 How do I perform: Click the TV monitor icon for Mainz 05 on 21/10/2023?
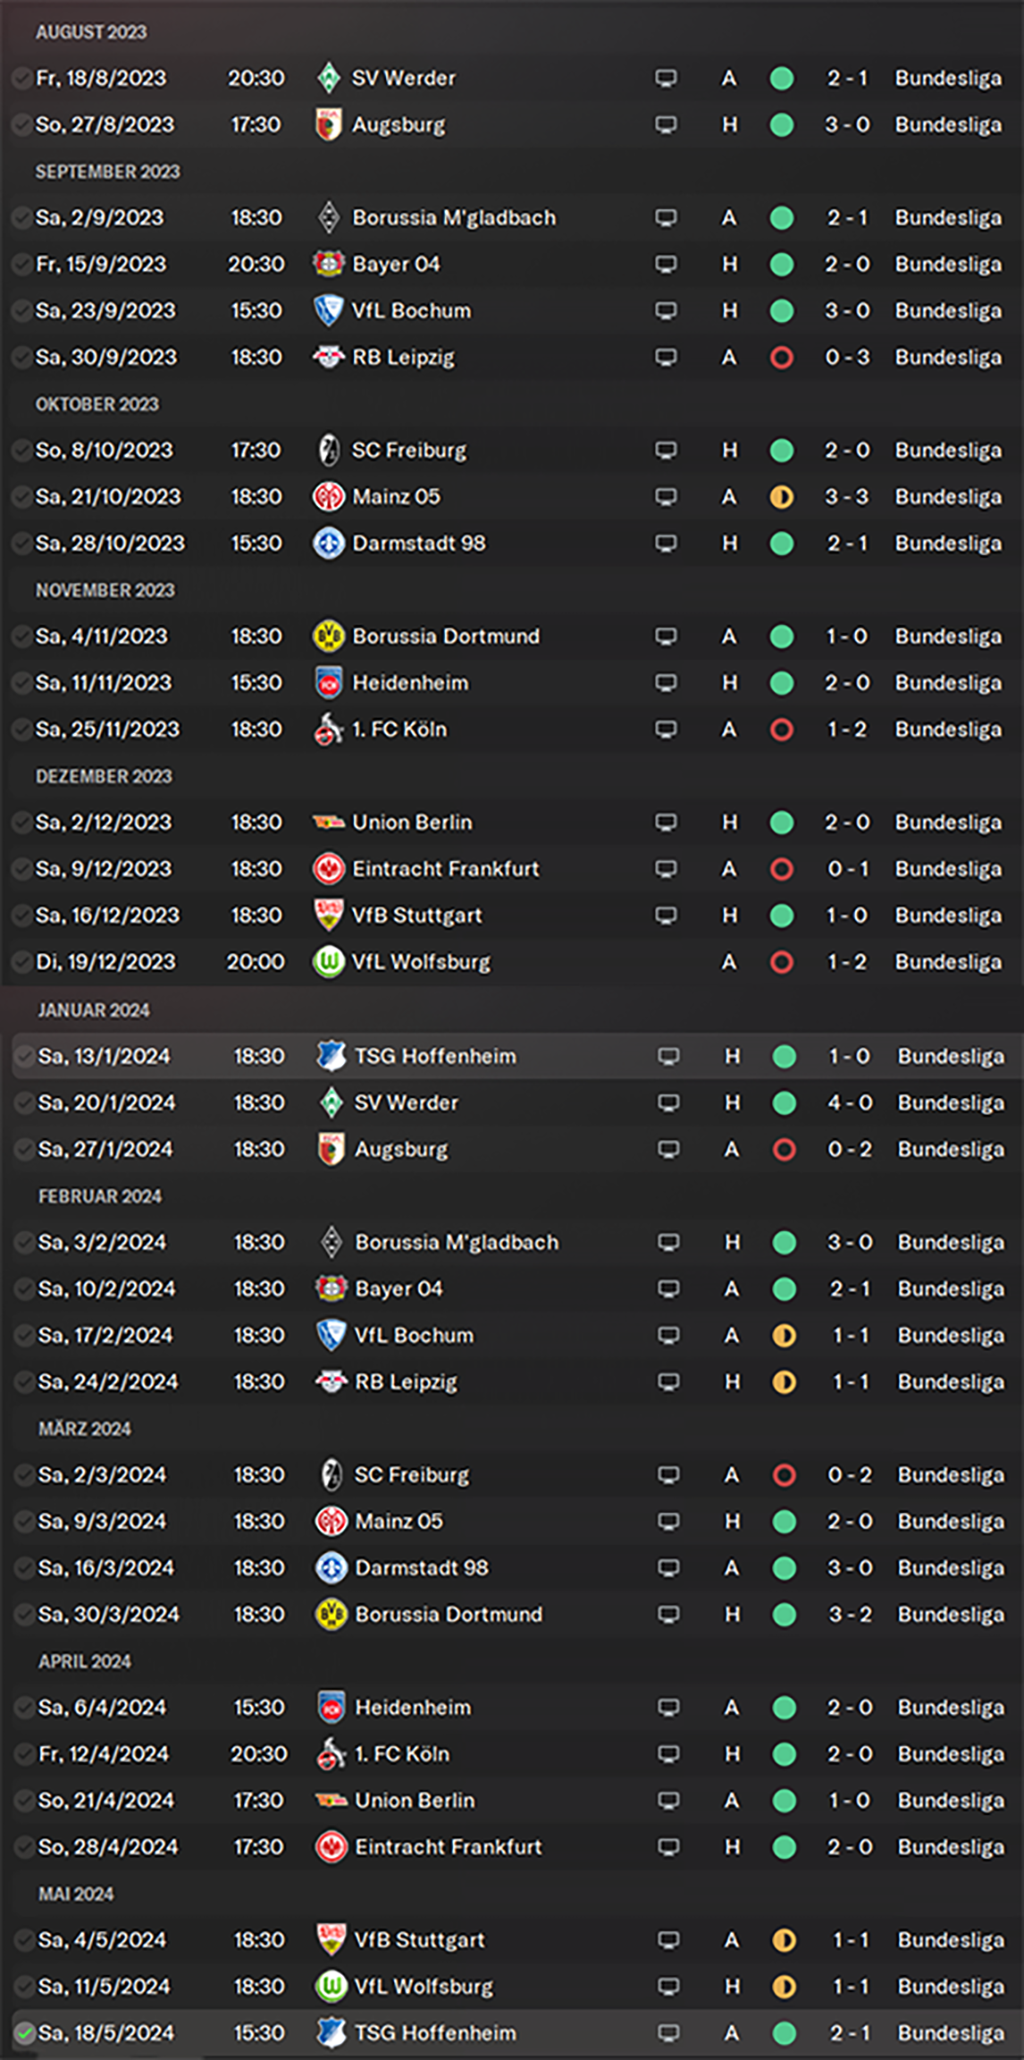click(666, 497)
